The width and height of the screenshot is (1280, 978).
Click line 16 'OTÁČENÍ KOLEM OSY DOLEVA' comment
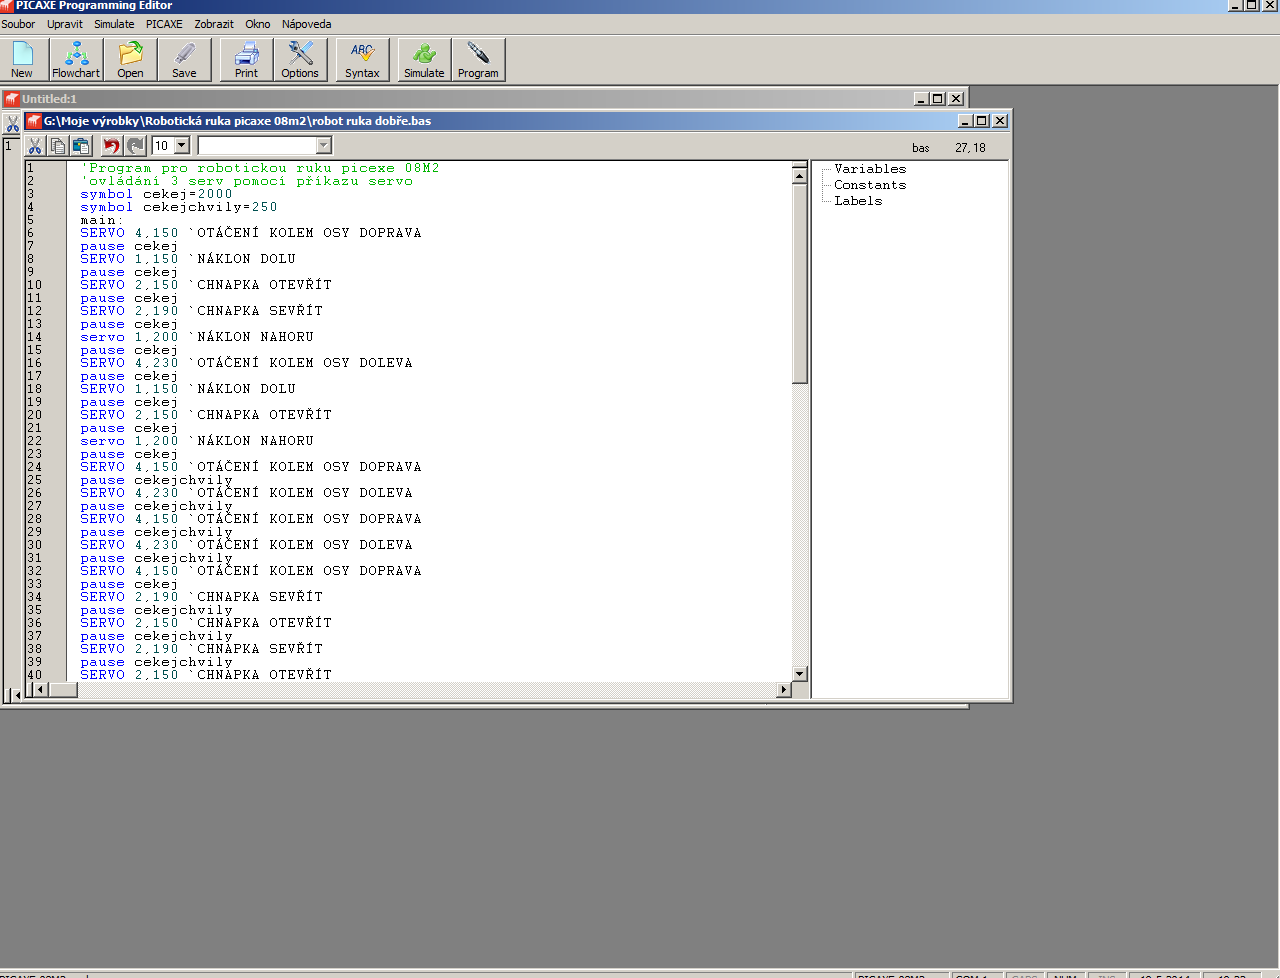300,363
